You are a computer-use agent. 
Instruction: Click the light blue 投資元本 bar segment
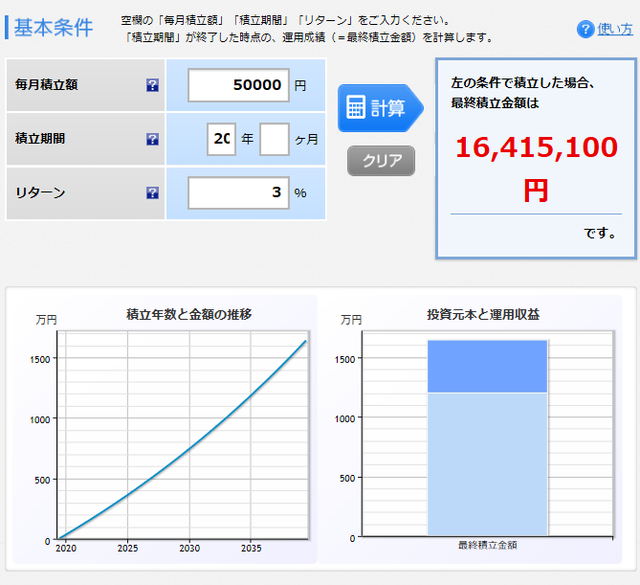click(487, 464)
